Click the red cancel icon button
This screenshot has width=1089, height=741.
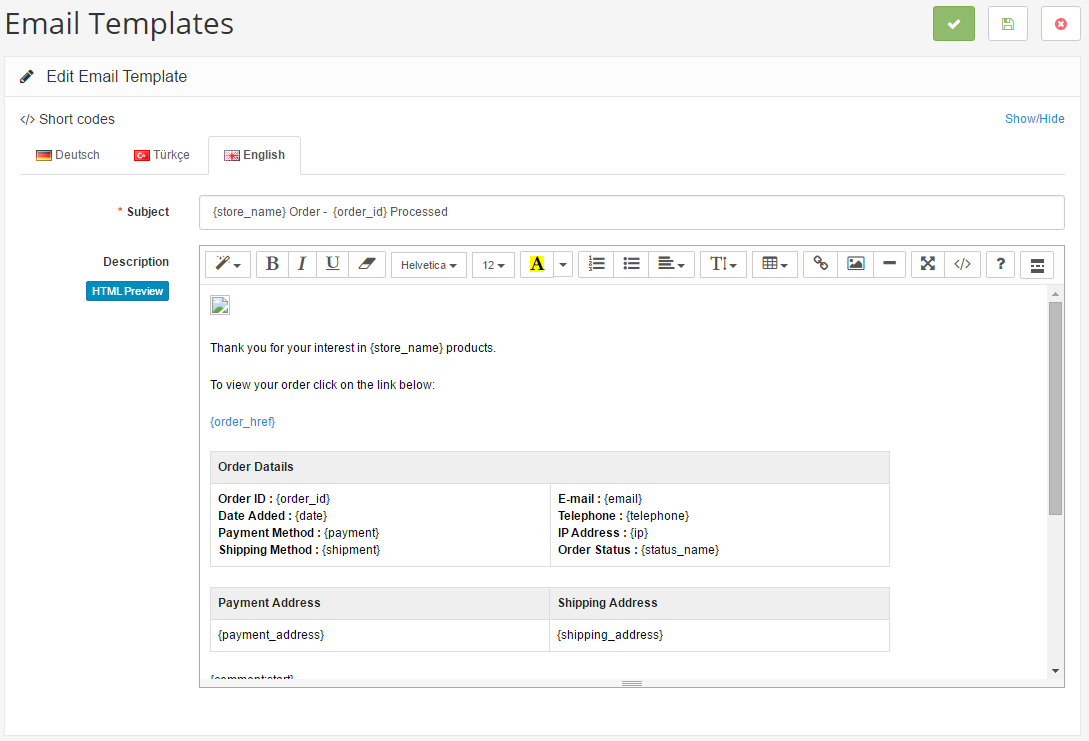(1061, 24)
